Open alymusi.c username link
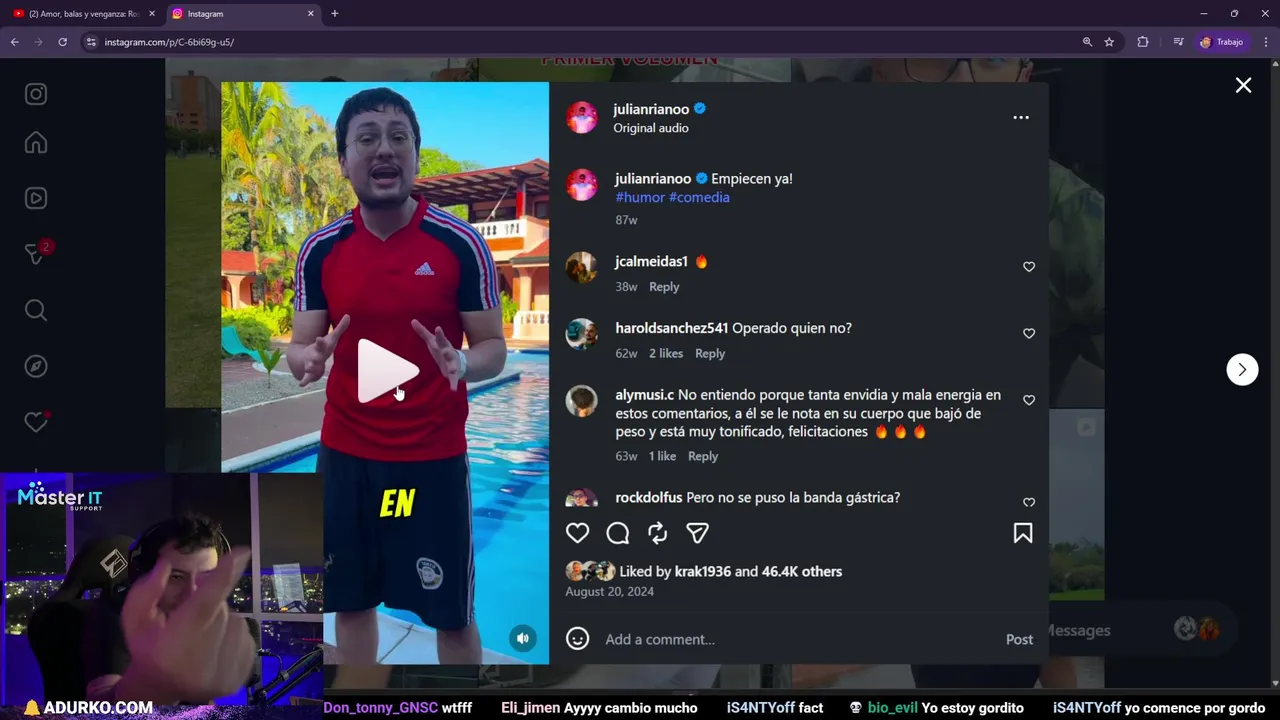 click(644, 395)
